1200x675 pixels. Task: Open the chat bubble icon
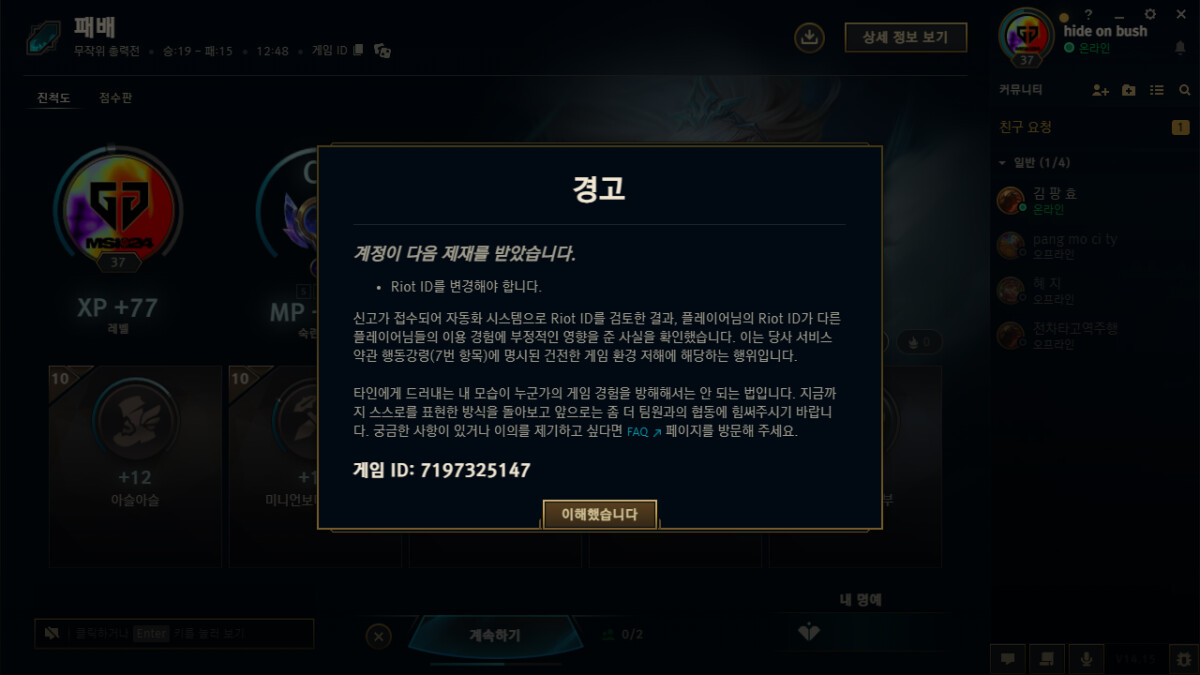(x=1007, y=659)
